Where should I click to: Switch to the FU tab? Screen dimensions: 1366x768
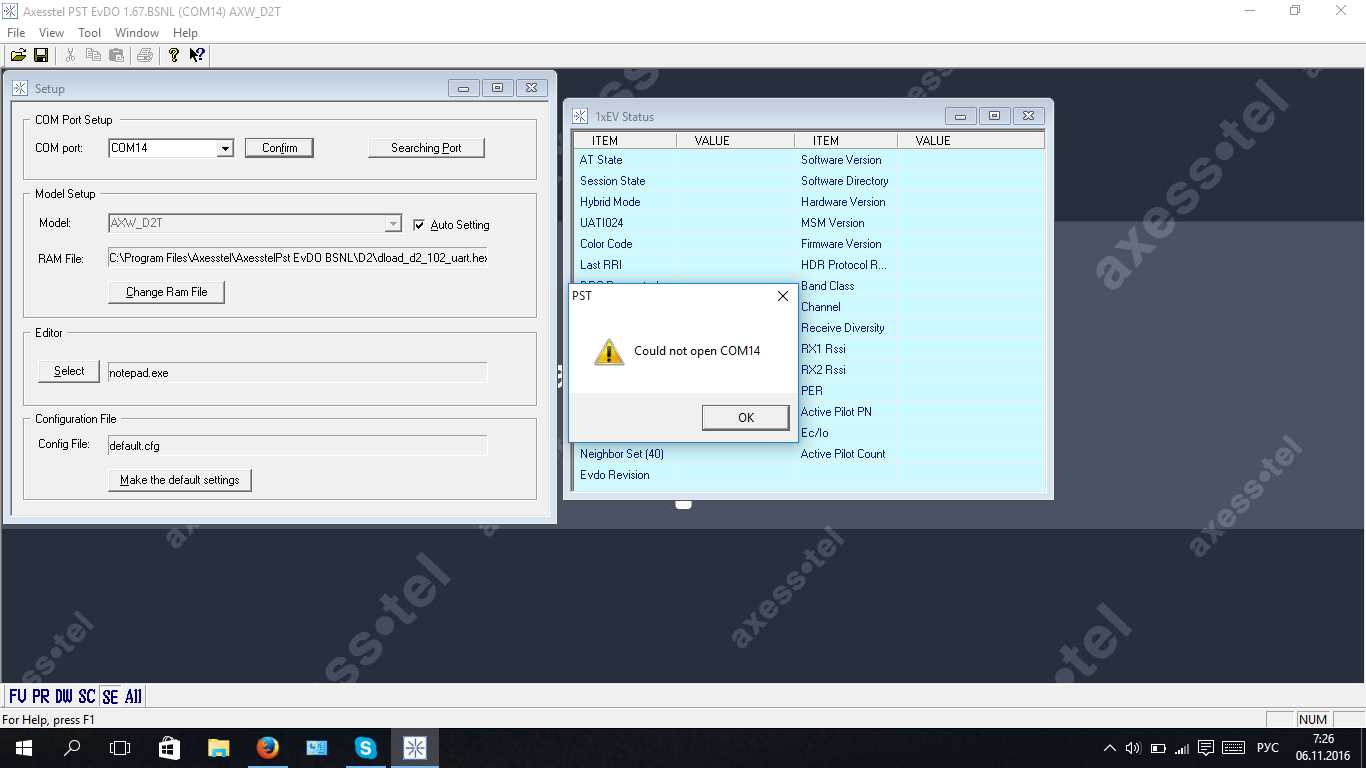[x=17, y=696]
